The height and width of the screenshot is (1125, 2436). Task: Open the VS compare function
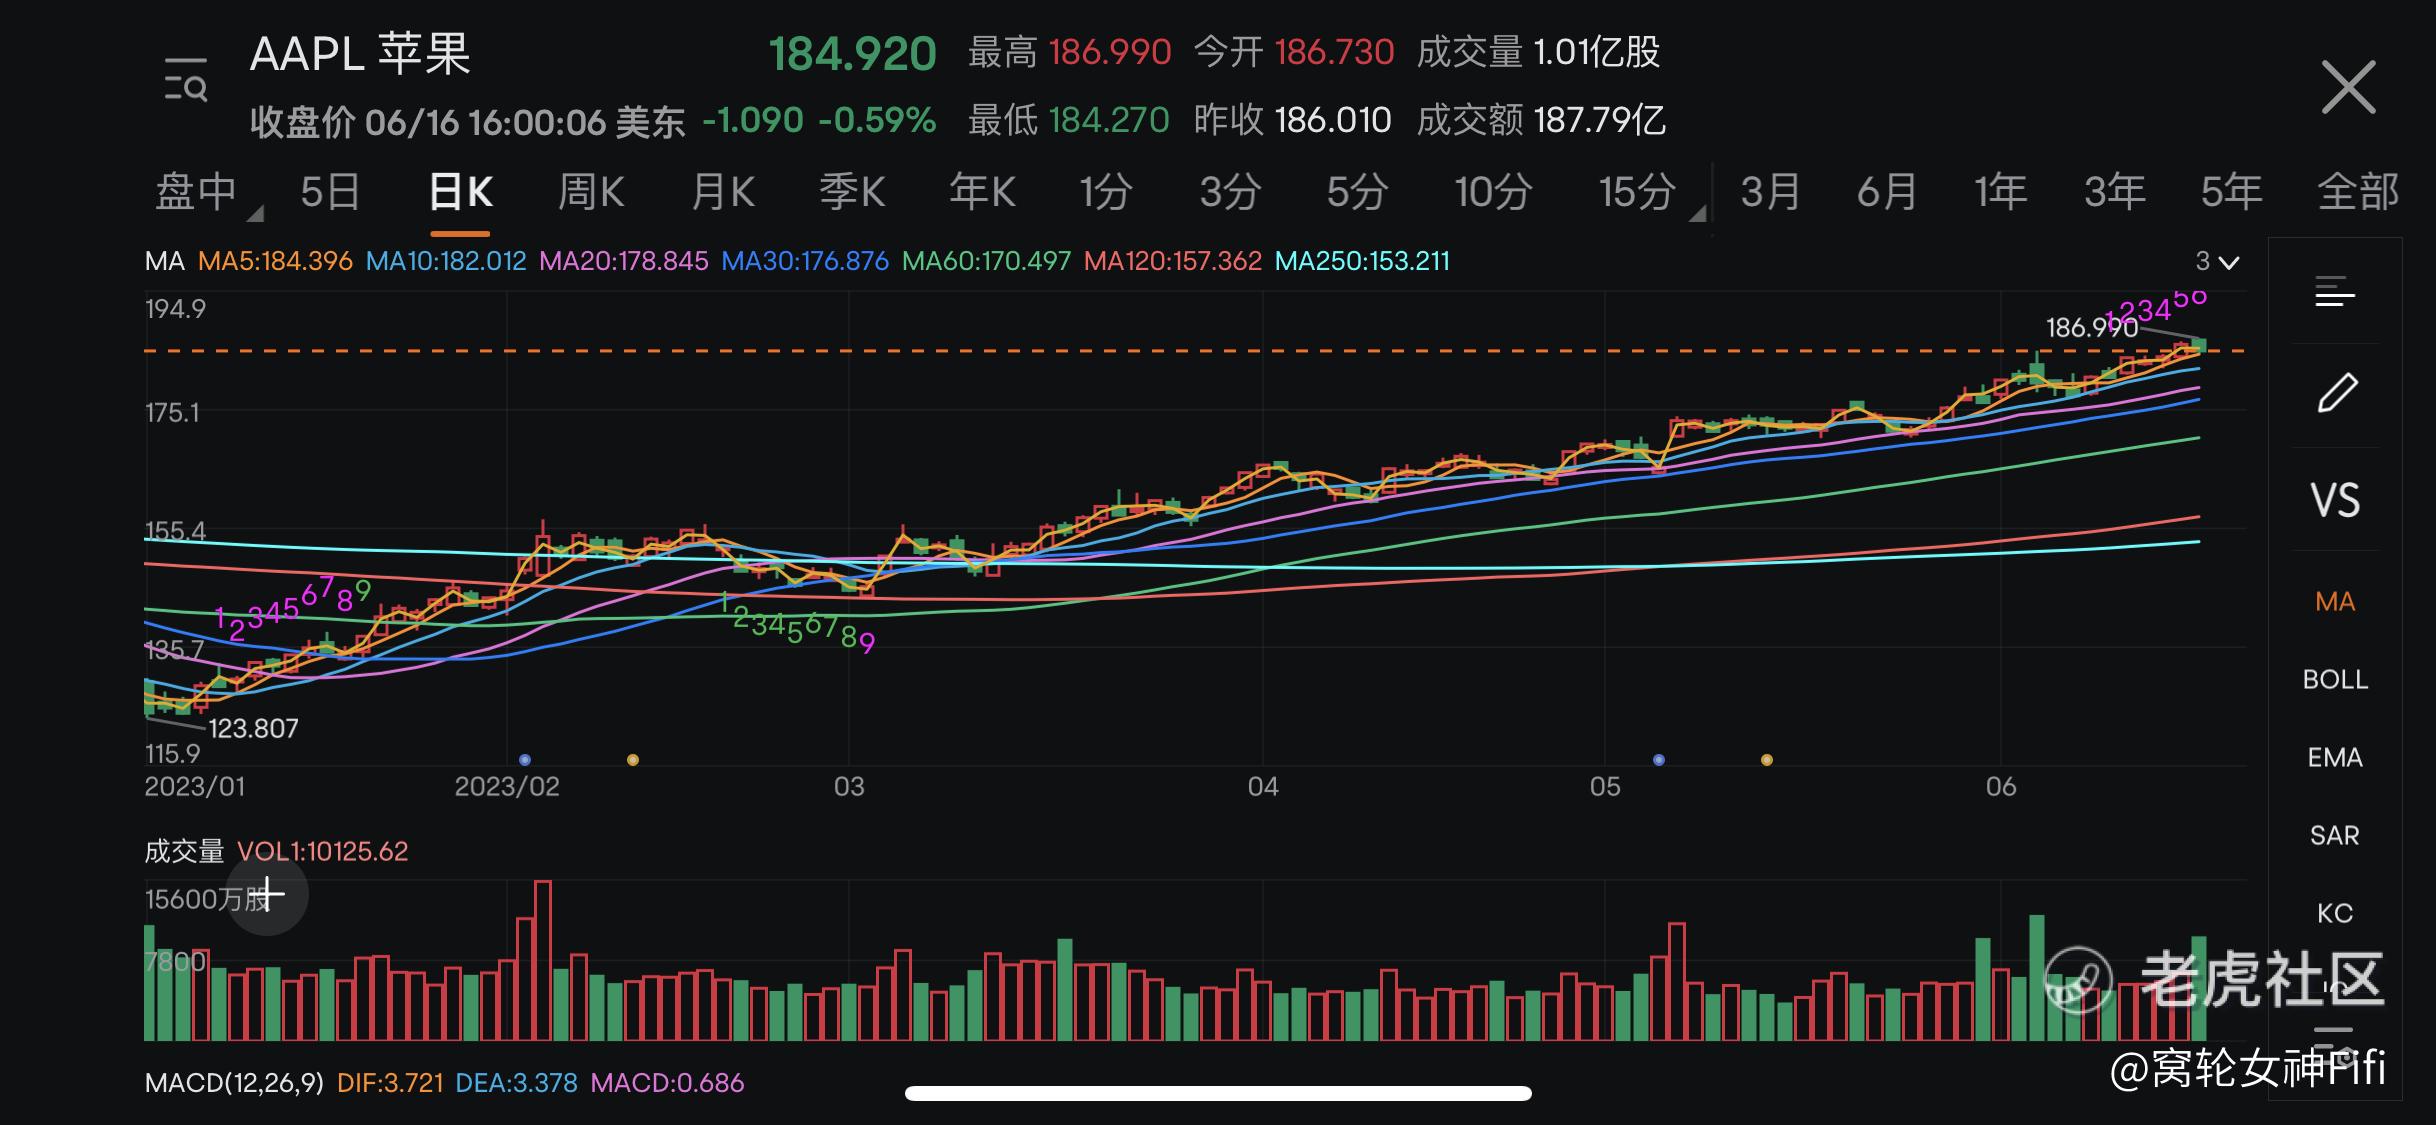(2335, 500)
